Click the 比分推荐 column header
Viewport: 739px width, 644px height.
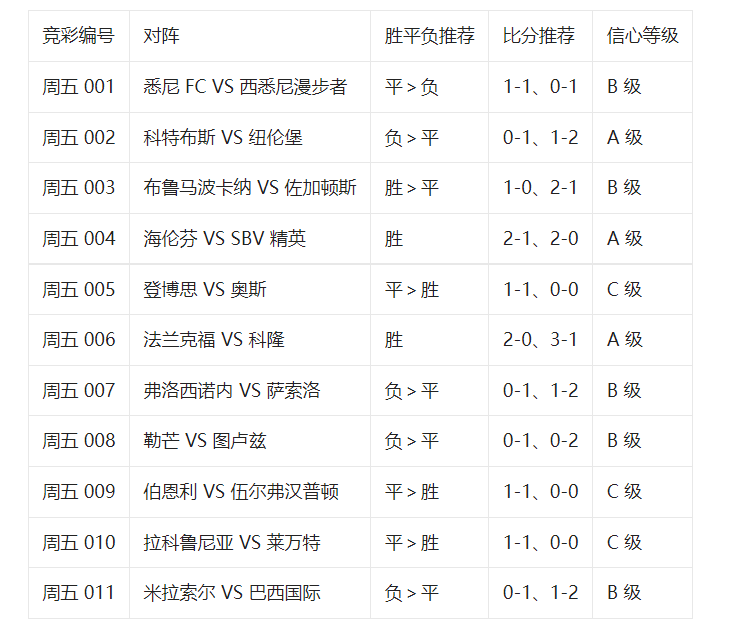(539, 36)
